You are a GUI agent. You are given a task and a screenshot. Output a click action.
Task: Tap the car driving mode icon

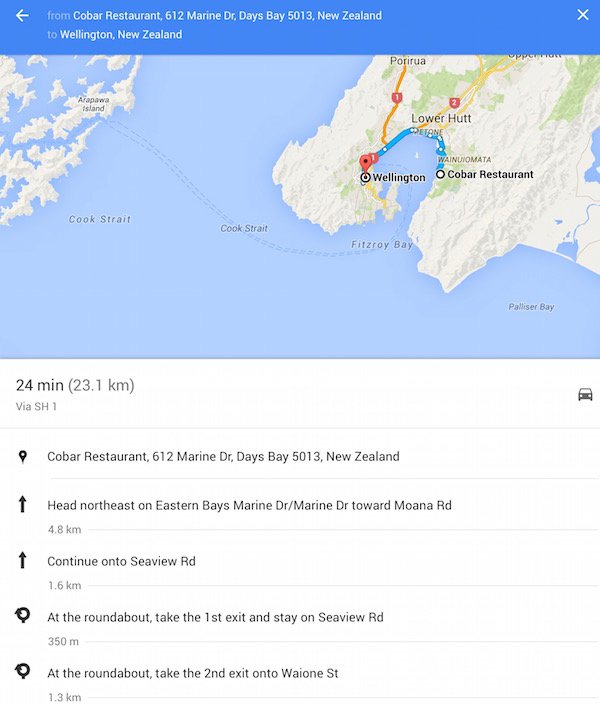(585, 394)
